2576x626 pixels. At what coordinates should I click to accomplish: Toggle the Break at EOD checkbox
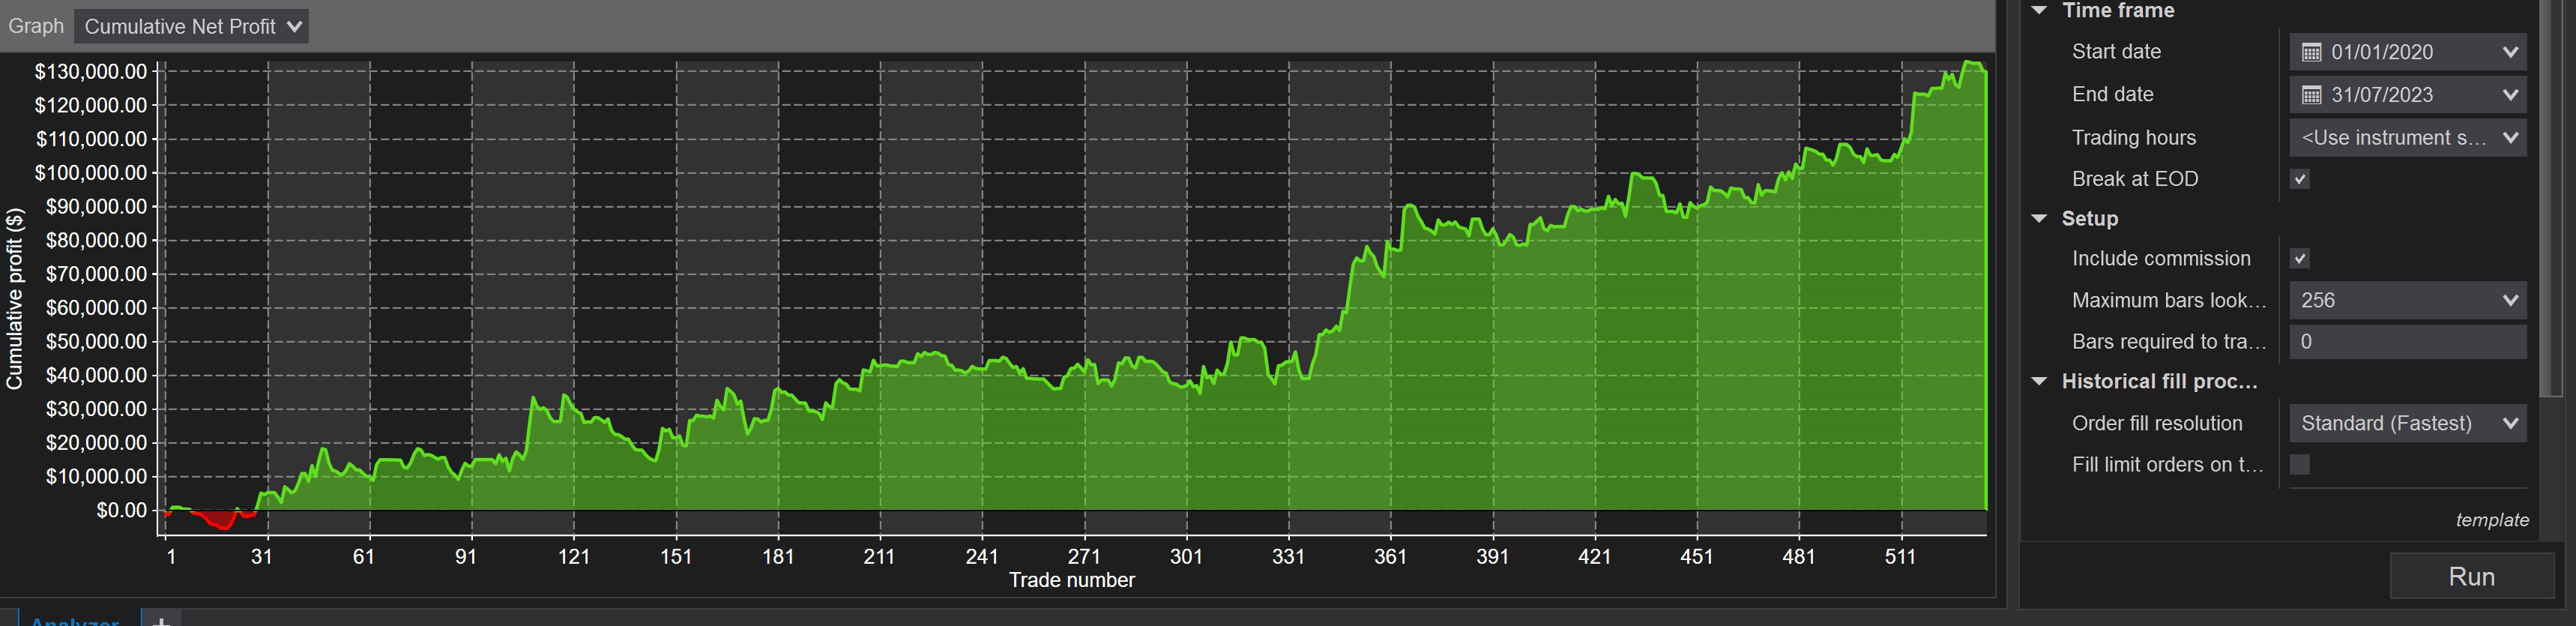click(x=2300, y=179)
